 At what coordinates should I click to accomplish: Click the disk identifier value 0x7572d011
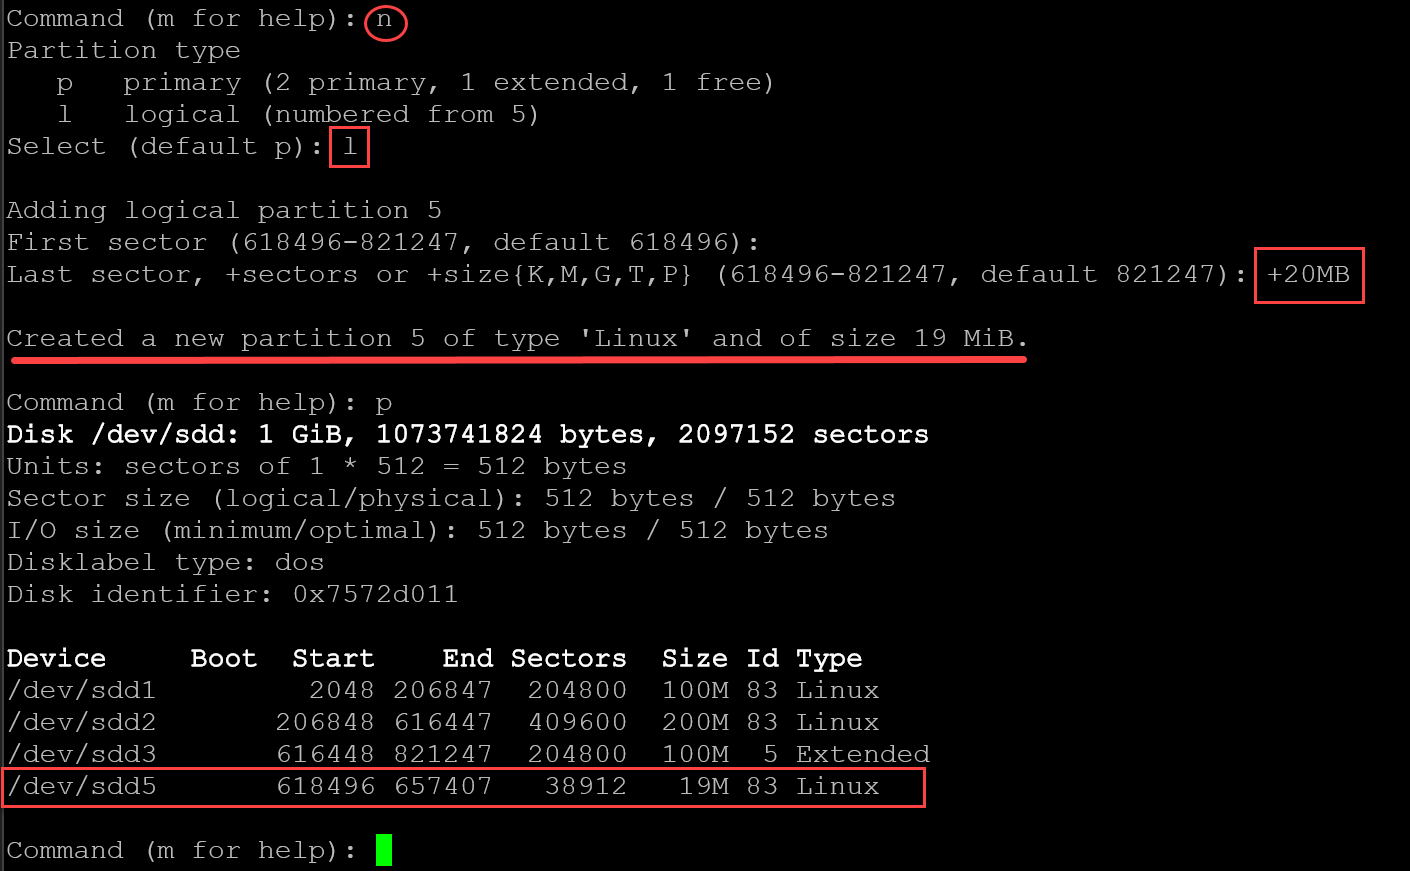[x=375, y=594]
